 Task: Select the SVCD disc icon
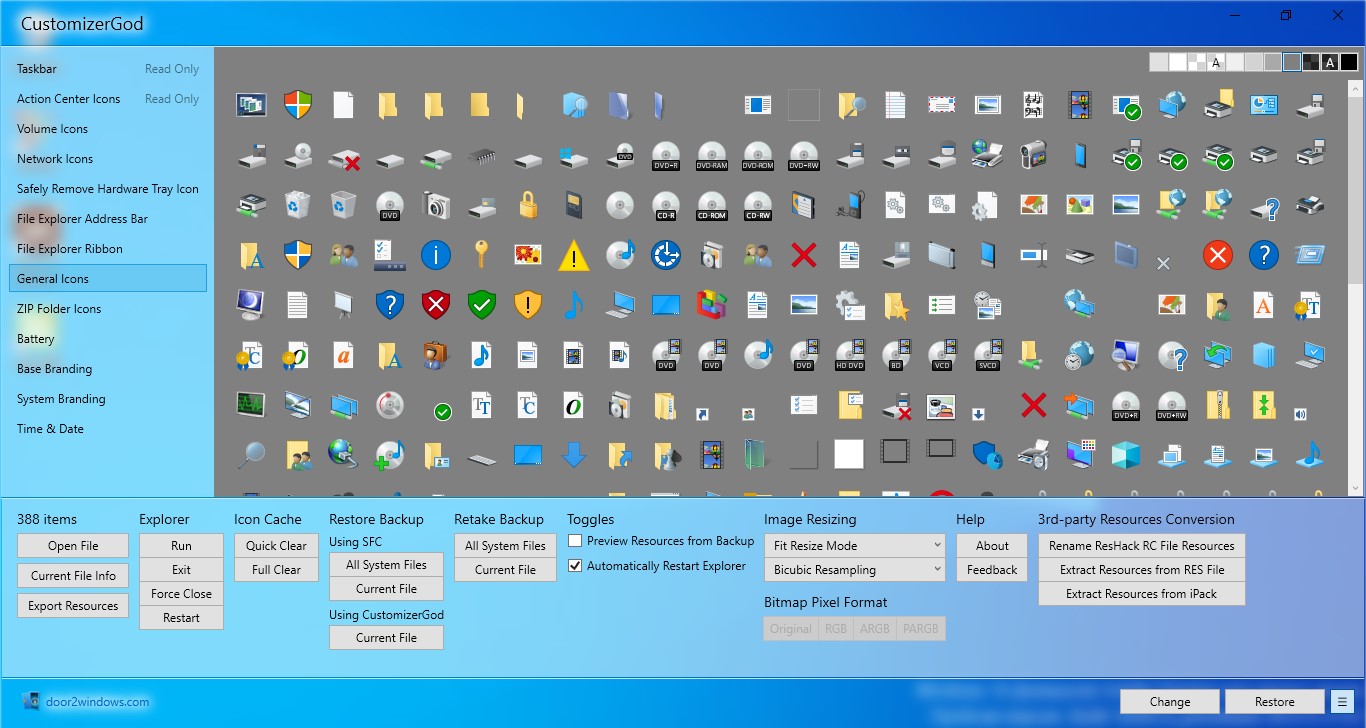(987, 355)
